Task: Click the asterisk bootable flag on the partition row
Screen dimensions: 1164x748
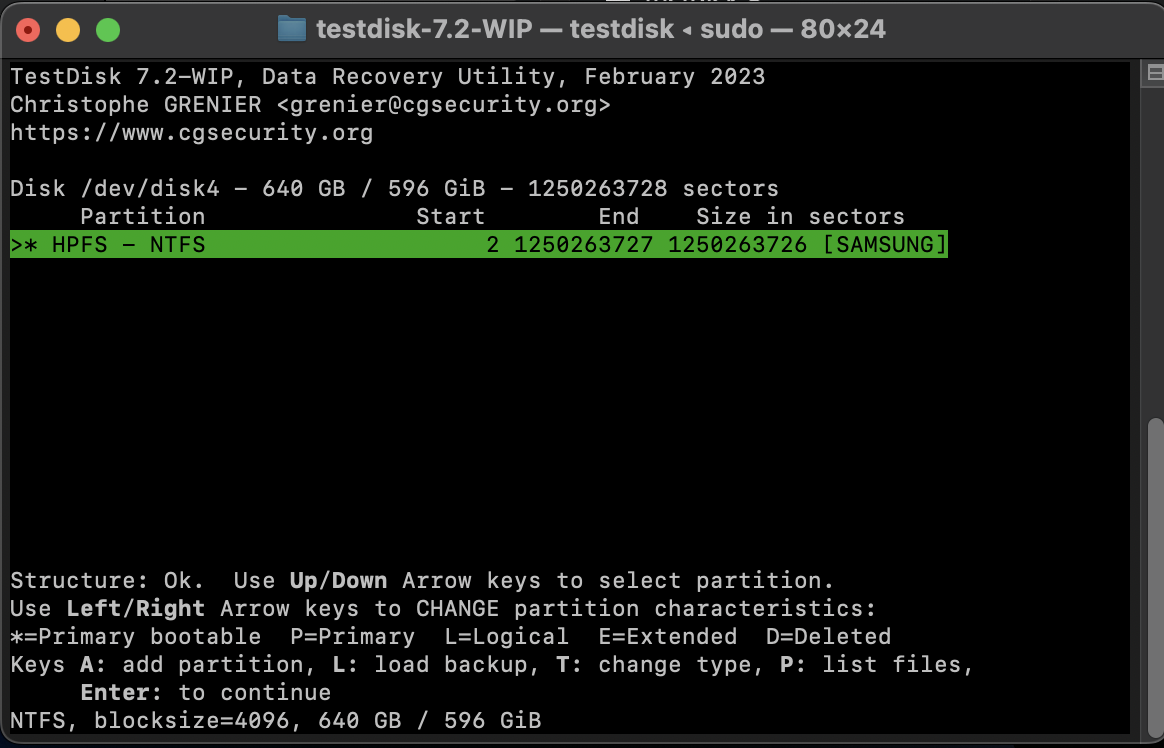Action: 31,245
